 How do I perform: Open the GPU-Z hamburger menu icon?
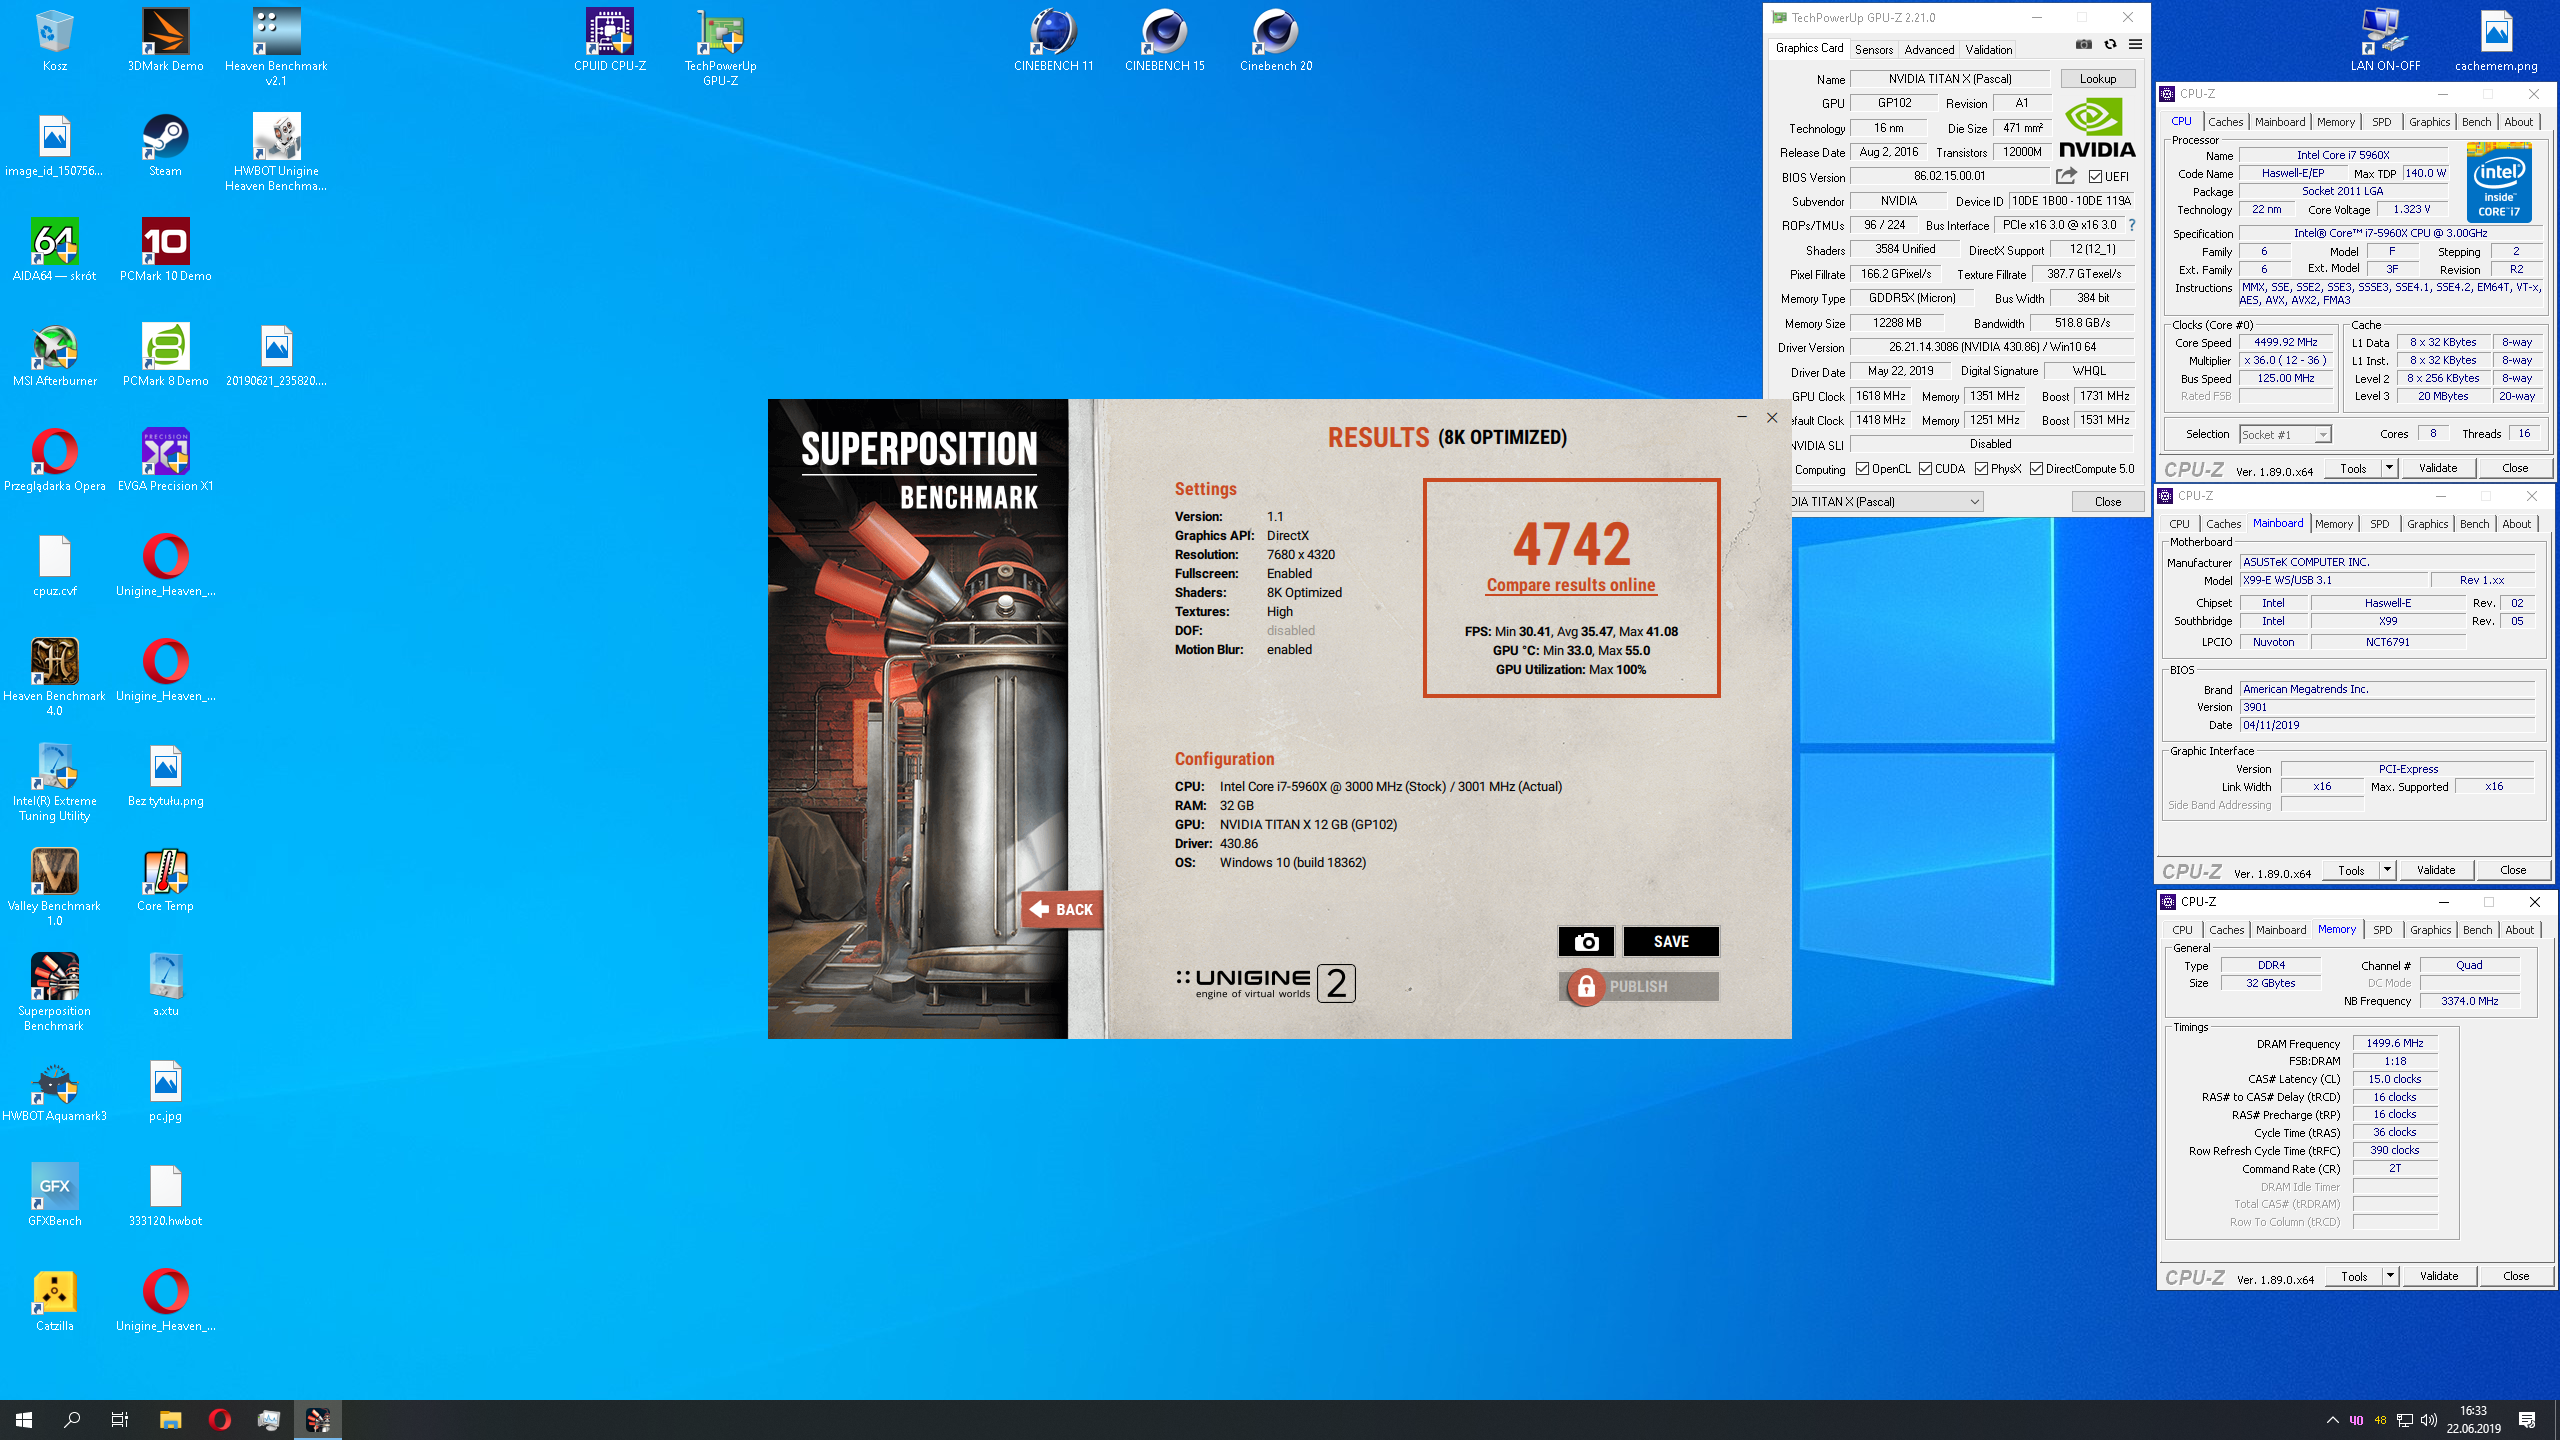(2135, 44)
